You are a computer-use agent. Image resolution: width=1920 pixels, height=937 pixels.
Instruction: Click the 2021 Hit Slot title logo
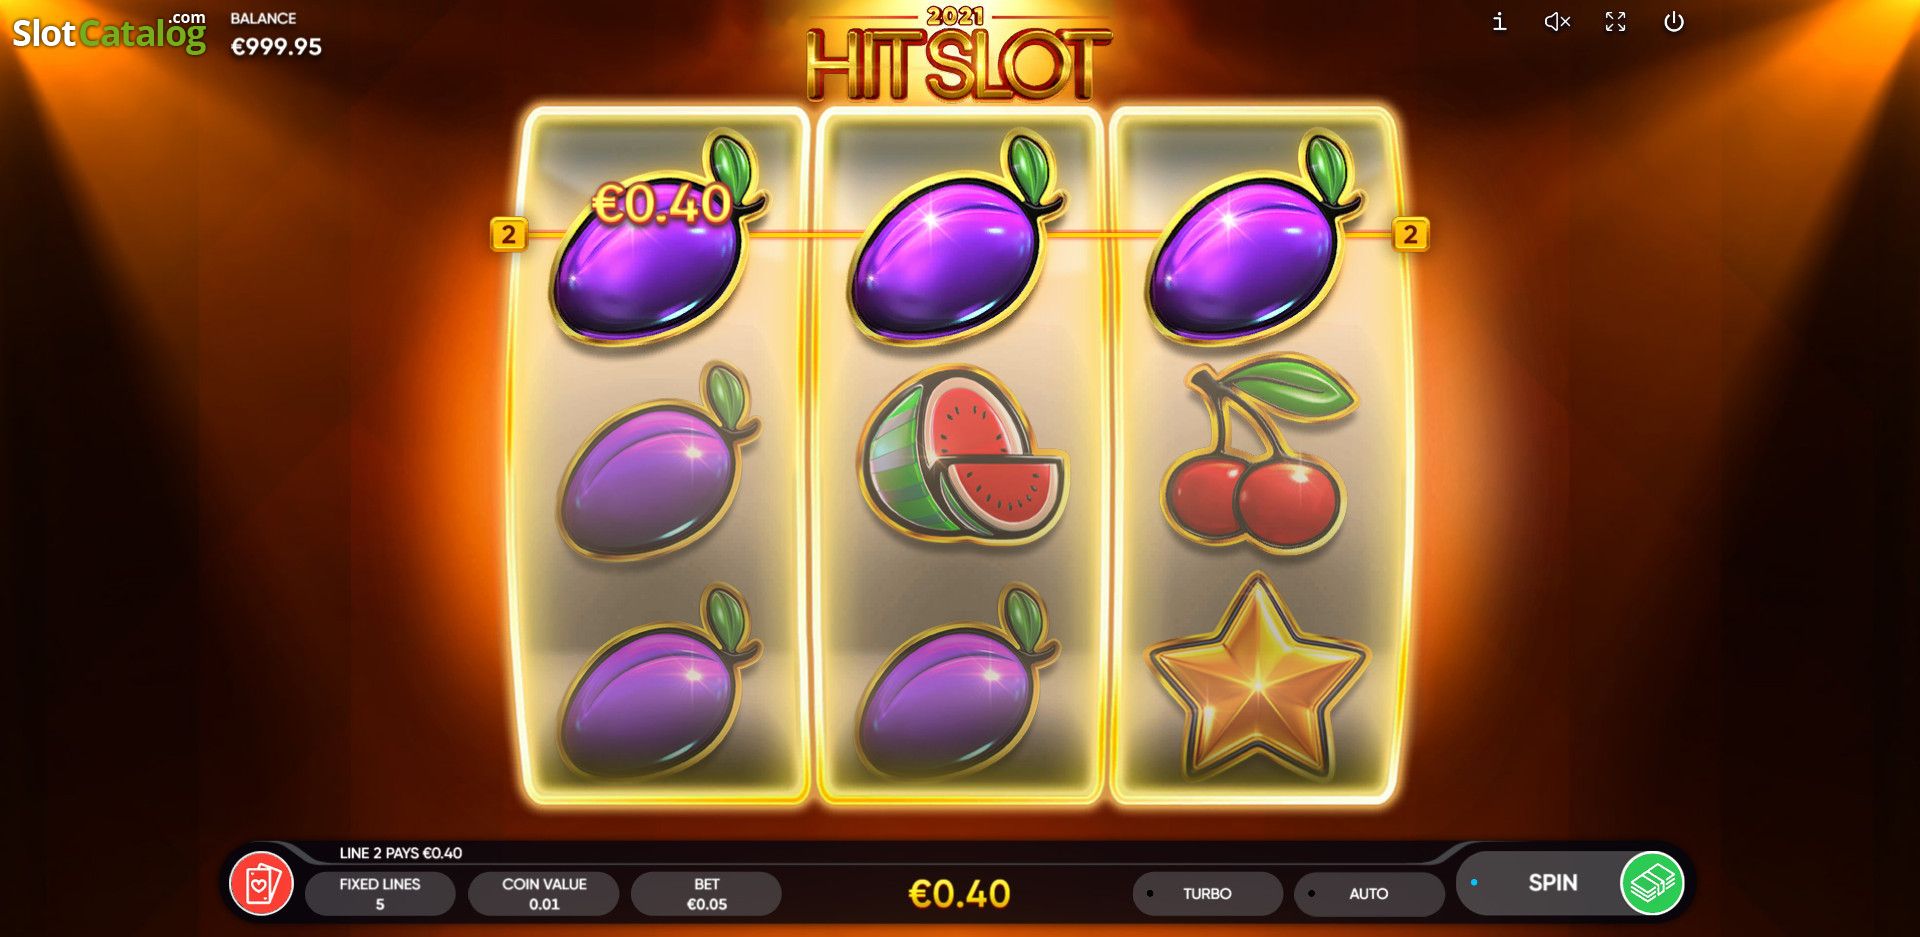[958, 53]
